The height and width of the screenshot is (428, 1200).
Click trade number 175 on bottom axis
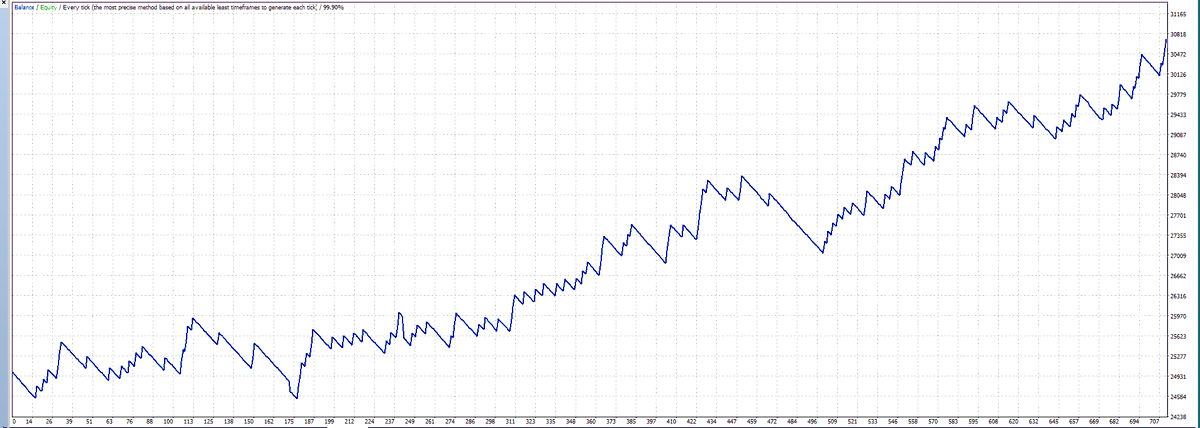click(289, 422)
